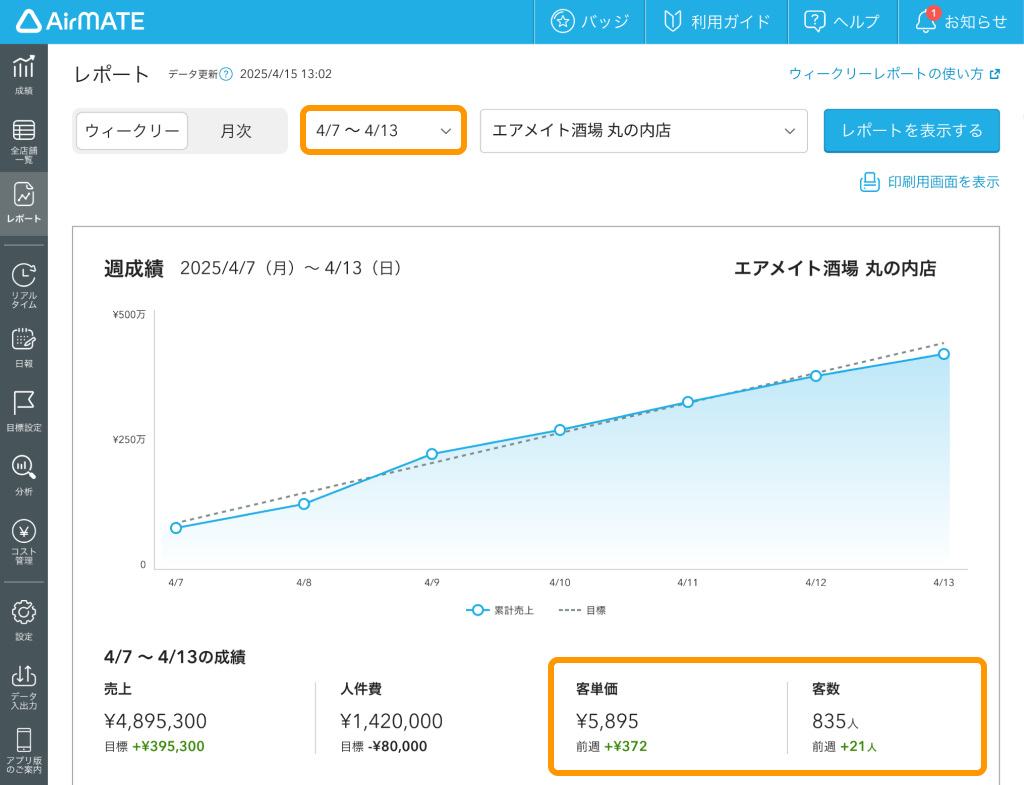
Task: Click the 前週 +21人 text
Action: [844, 746]
